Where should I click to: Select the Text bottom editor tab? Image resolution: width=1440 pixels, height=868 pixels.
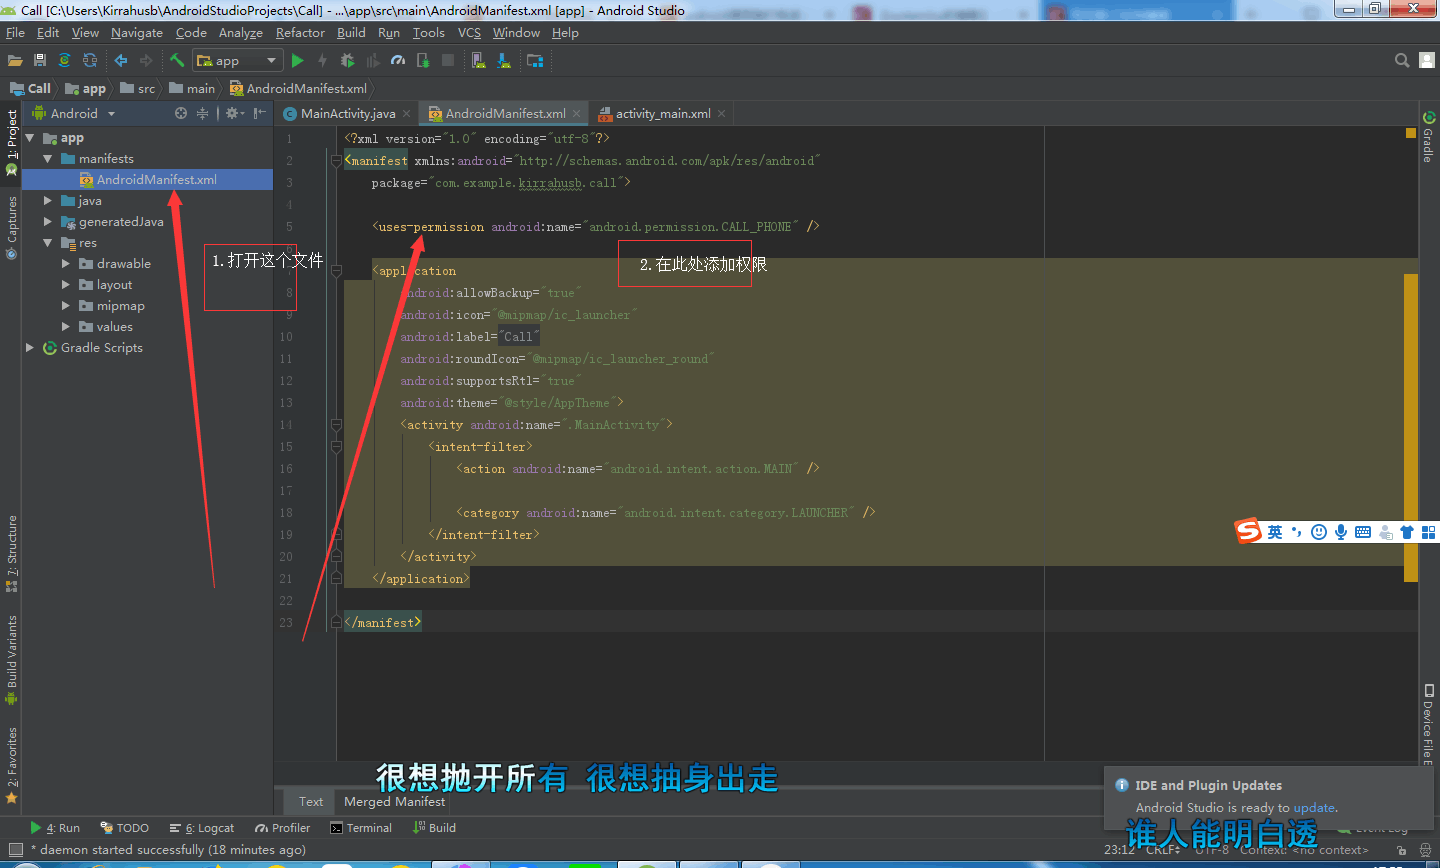[x=311, y=802]
